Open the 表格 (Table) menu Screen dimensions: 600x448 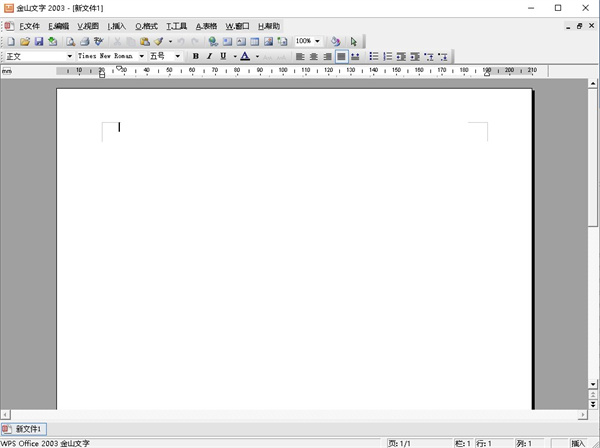point(206,25)
